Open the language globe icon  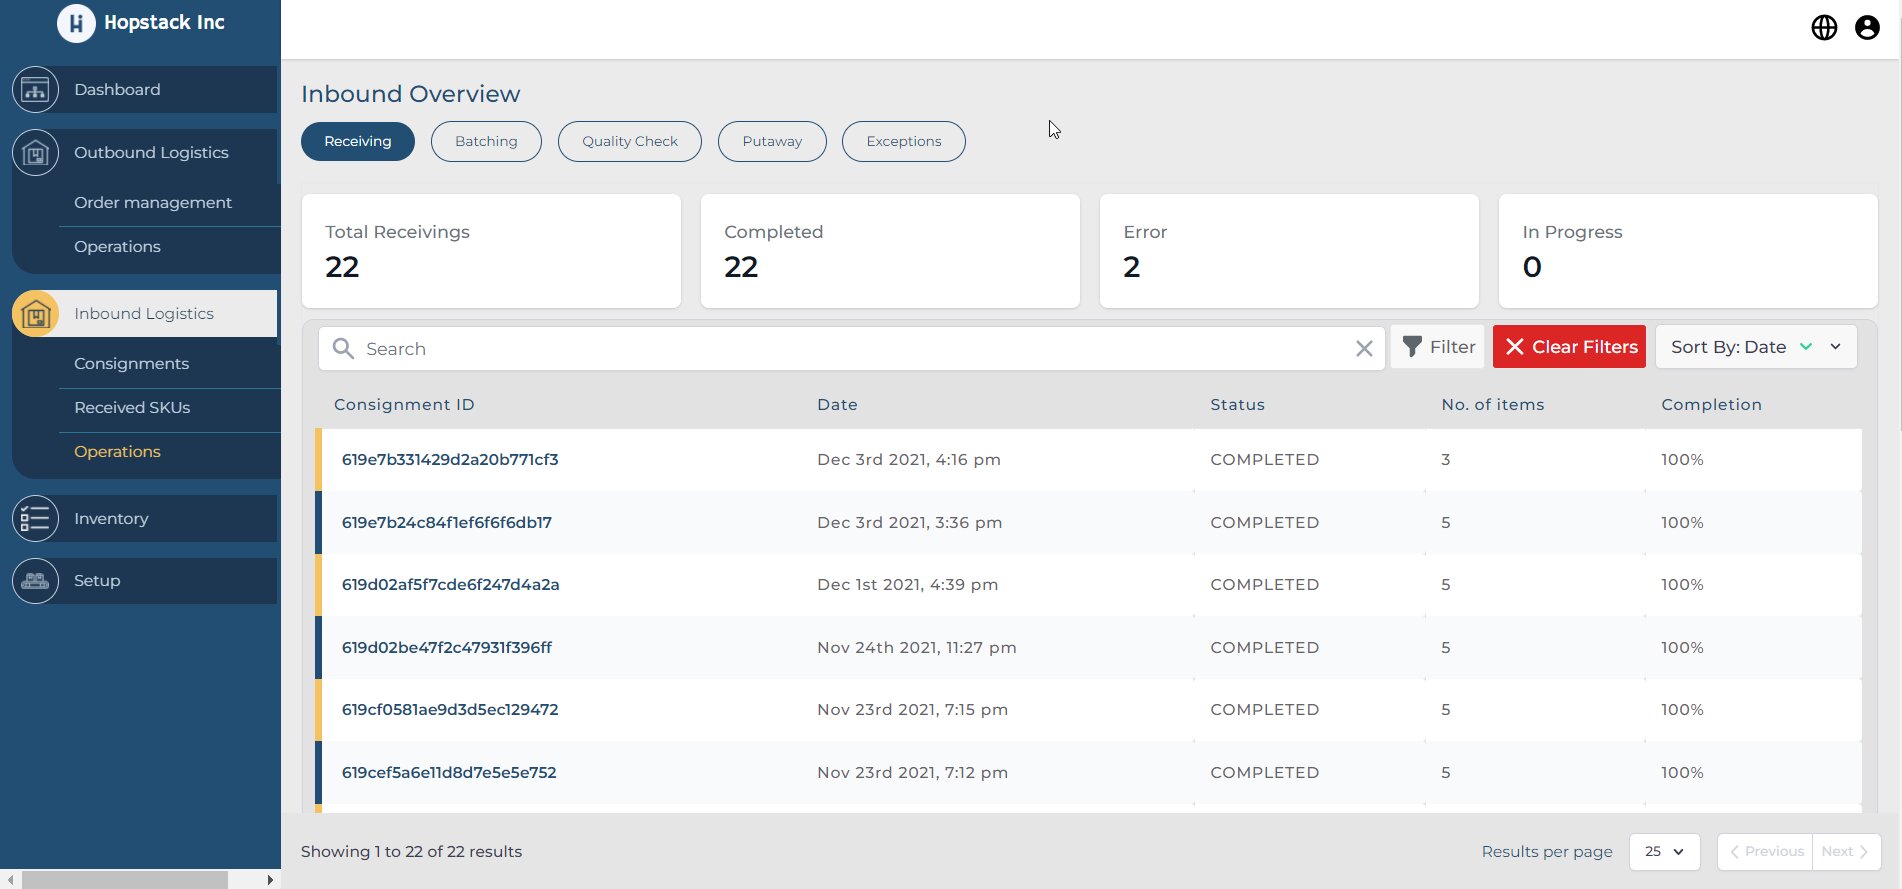(1824, 28)
